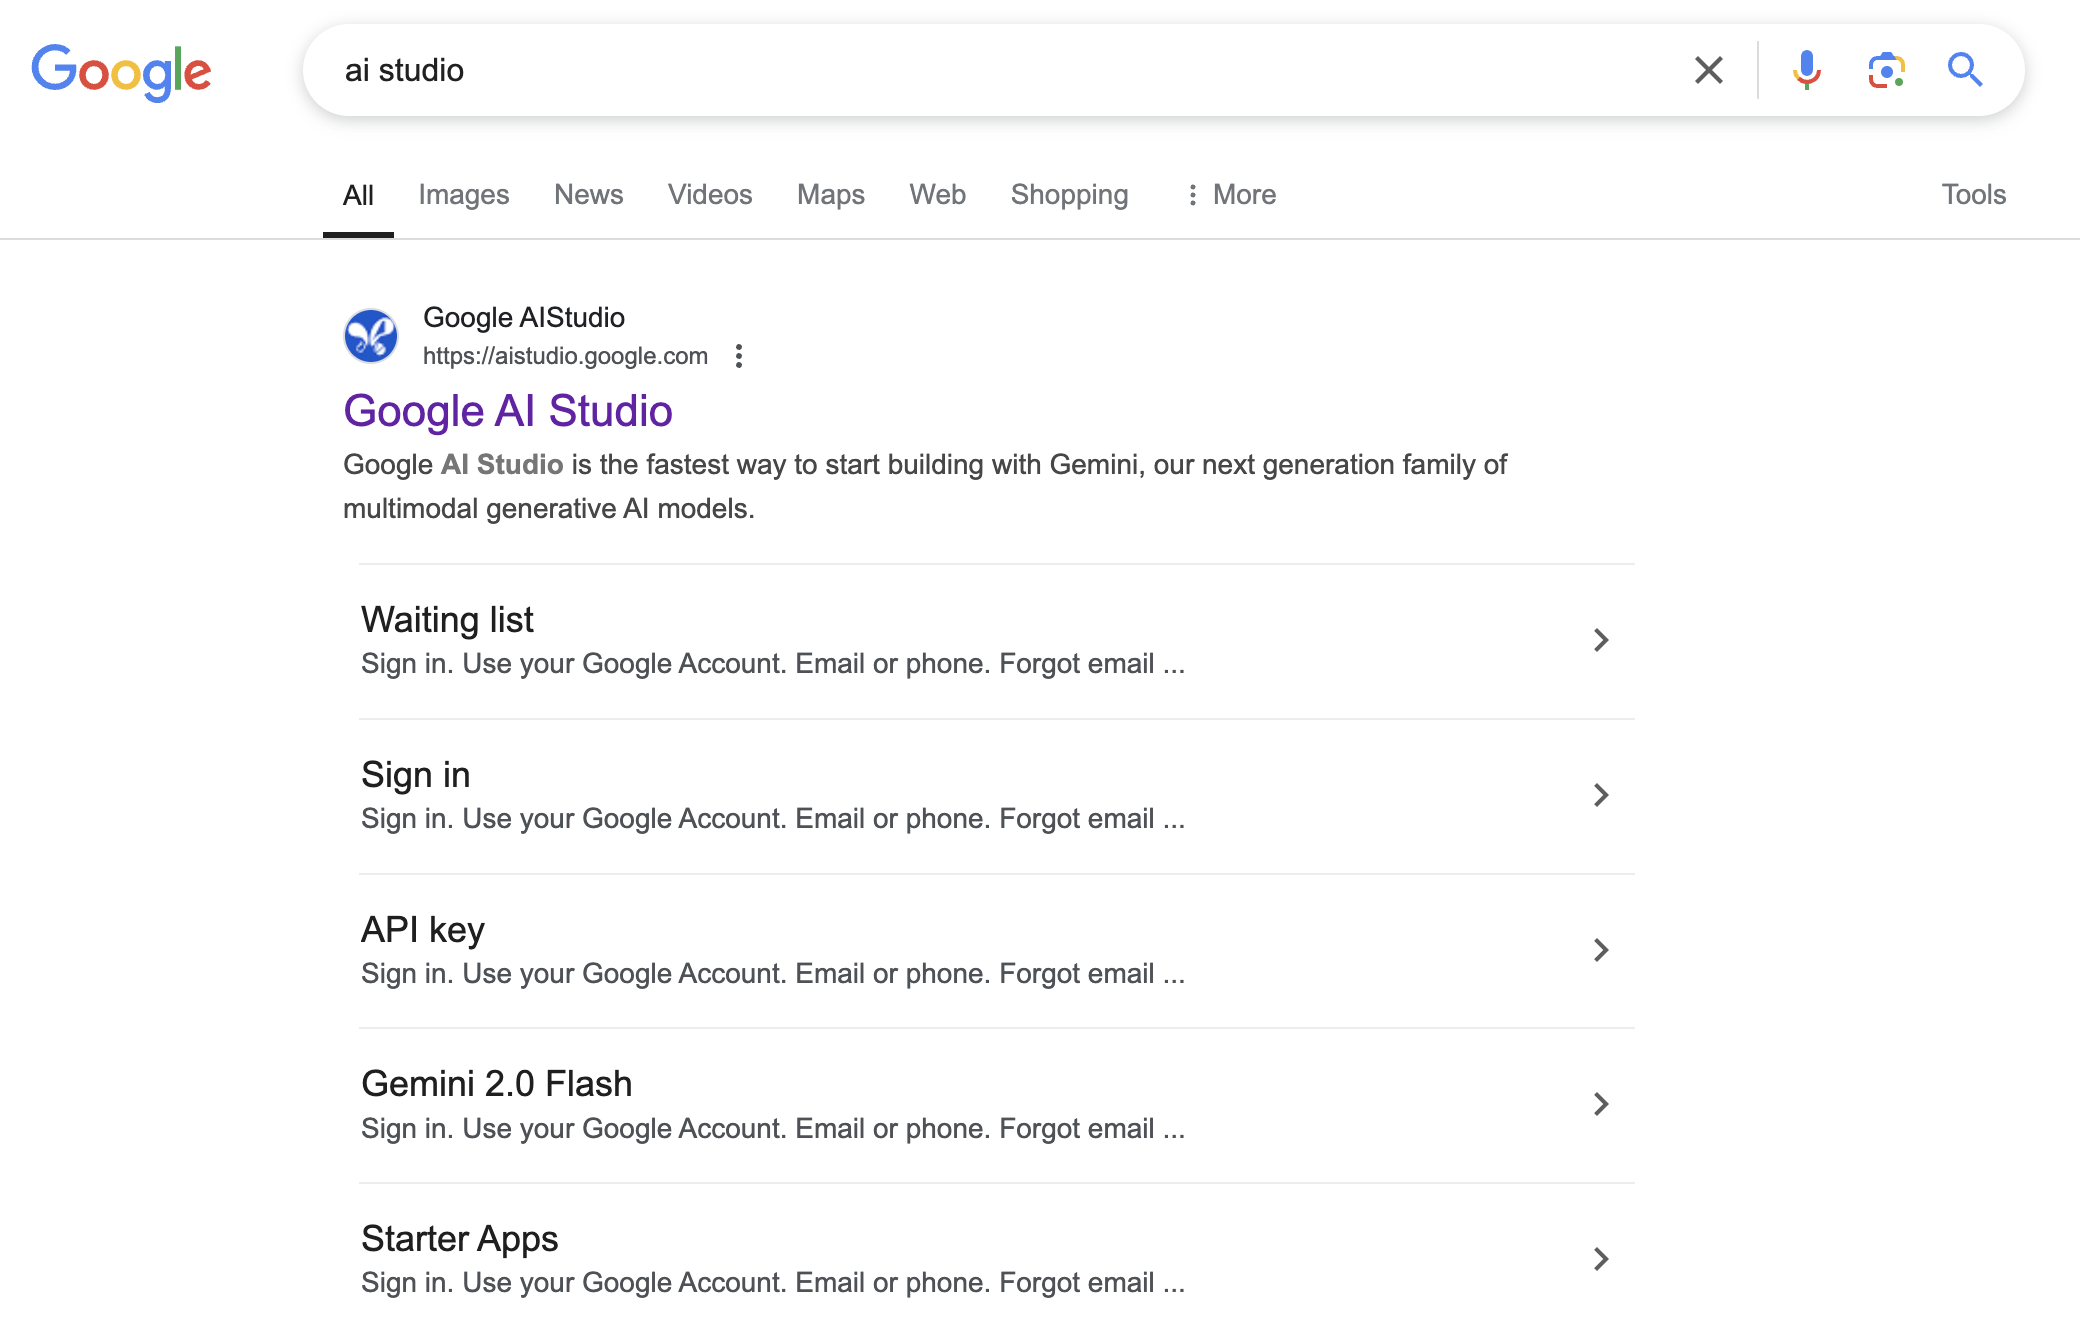
Task: Start voice search with microphone icon
Action: (x=1806, y=70)
